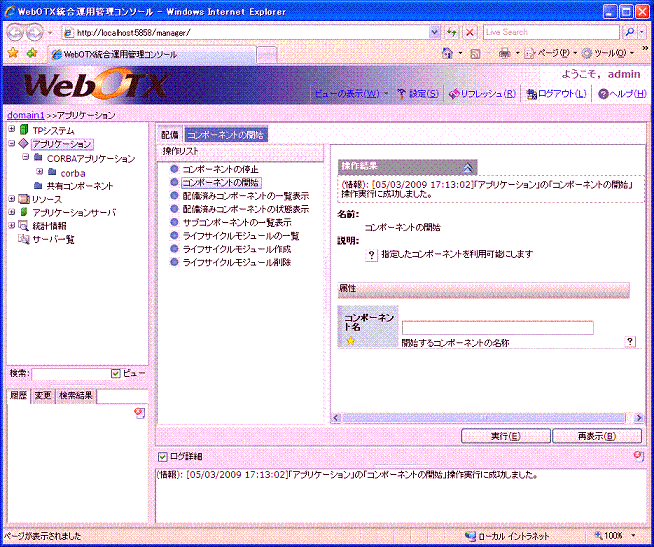Click the domain1 breadcrumb link
654x547 pixels.
pos(25,116)
